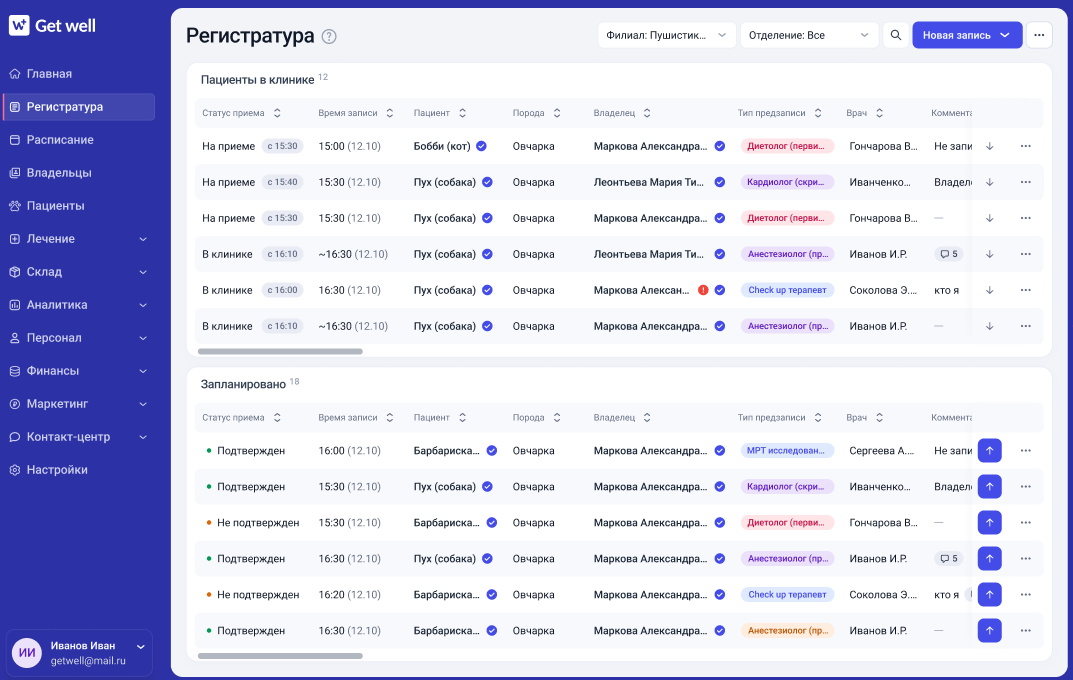The width and height of the screenshot is (1073, 680).
Task: Click up arrow for МРТ исследование row
Action: pyautogui.click(x=990, y=451)
